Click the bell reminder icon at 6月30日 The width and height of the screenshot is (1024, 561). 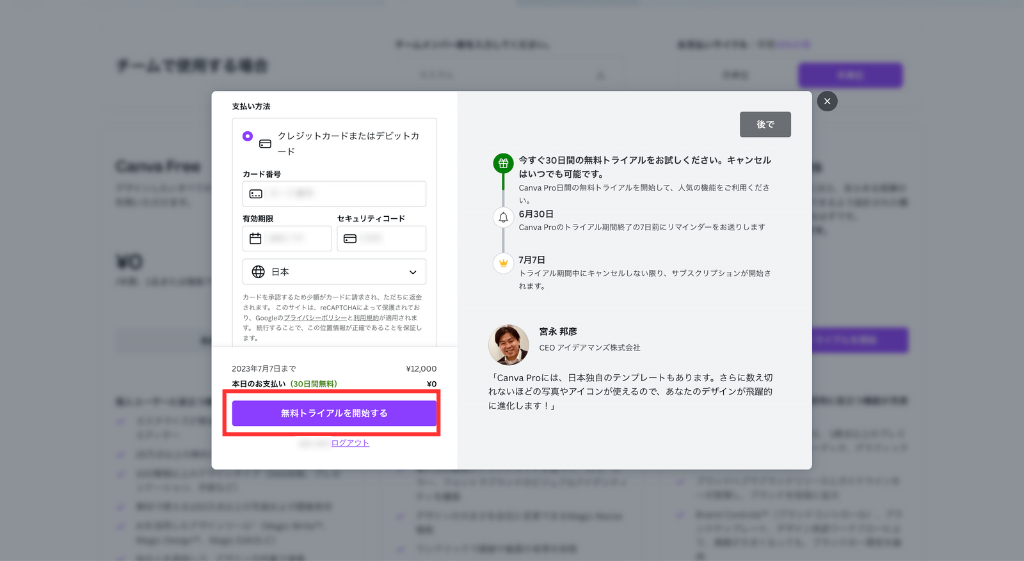coord(503,217)
